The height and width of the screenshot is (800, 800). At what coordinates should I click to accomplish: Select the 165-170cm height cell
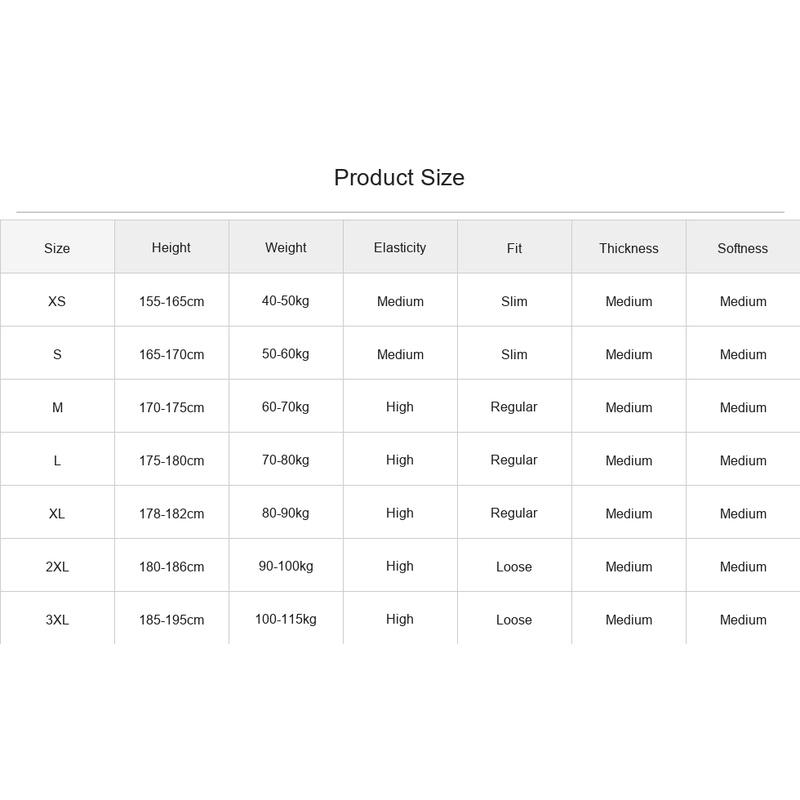tap(171, 354)
